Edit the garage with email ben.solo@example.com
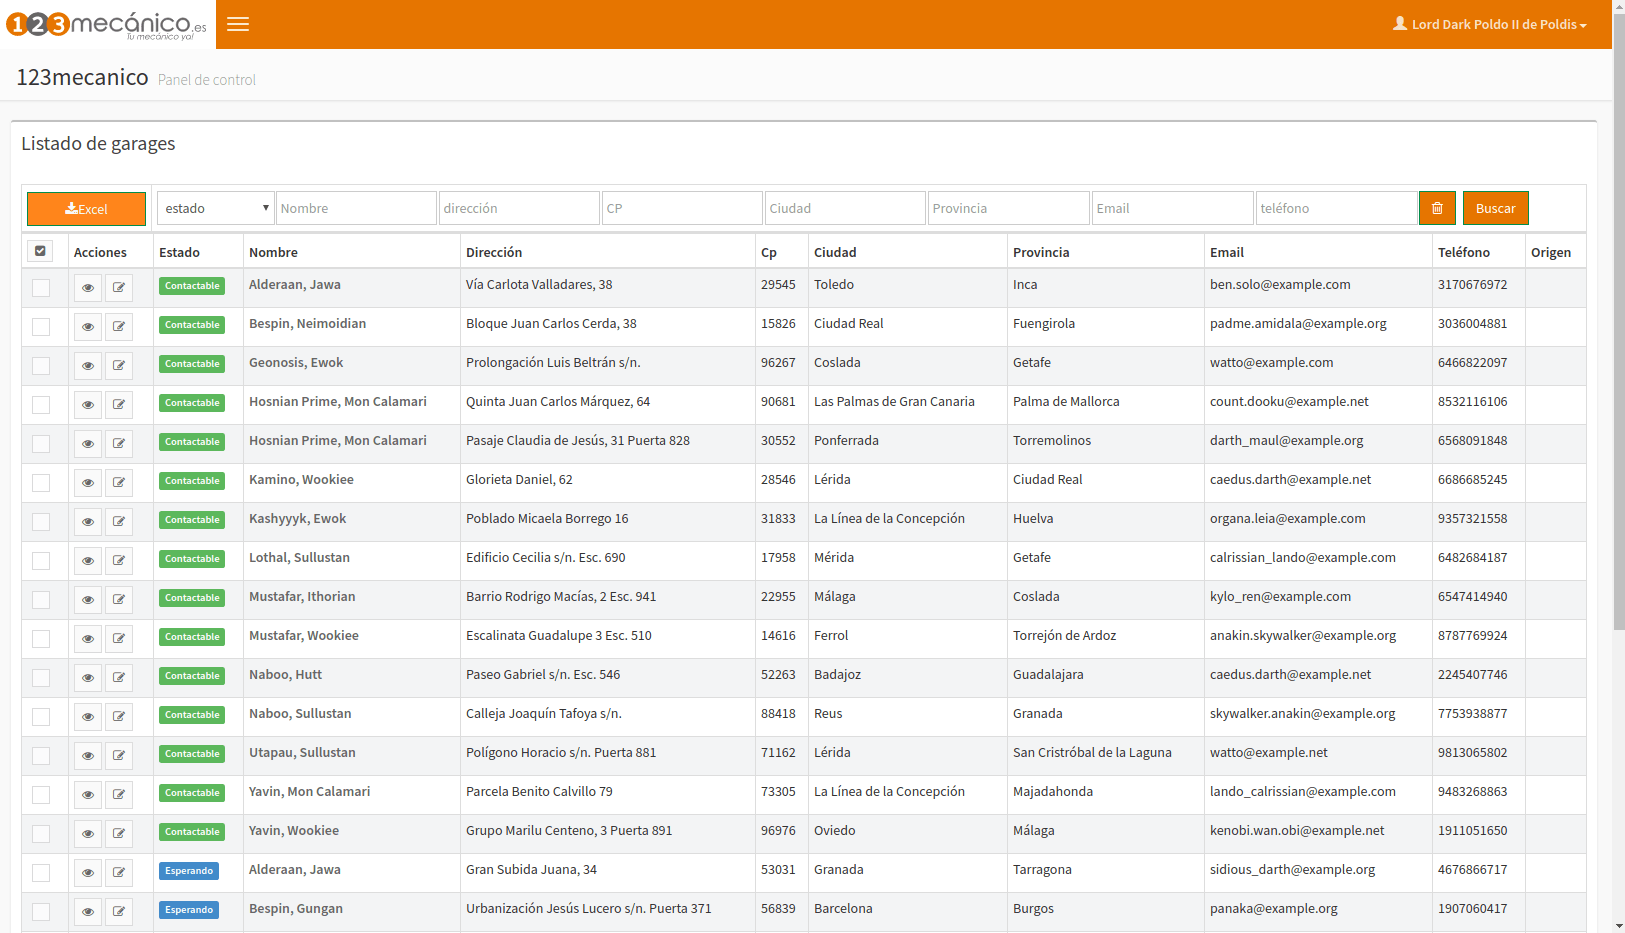Viewport: 1625px width, 933px height. click(x=119, y=288)
